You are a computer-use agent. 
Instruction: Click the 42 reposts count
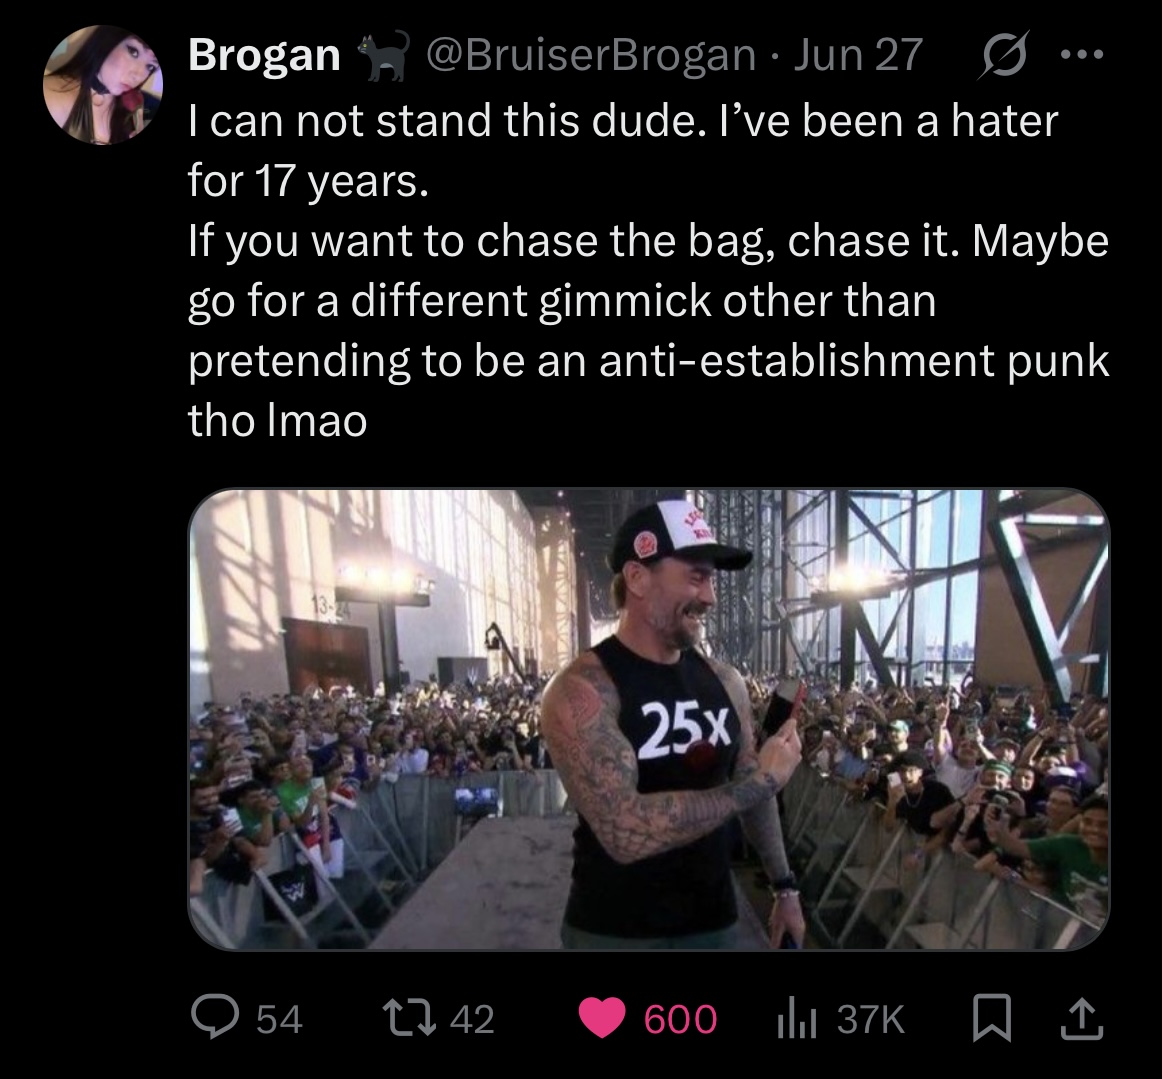[x=472, y=1019]
